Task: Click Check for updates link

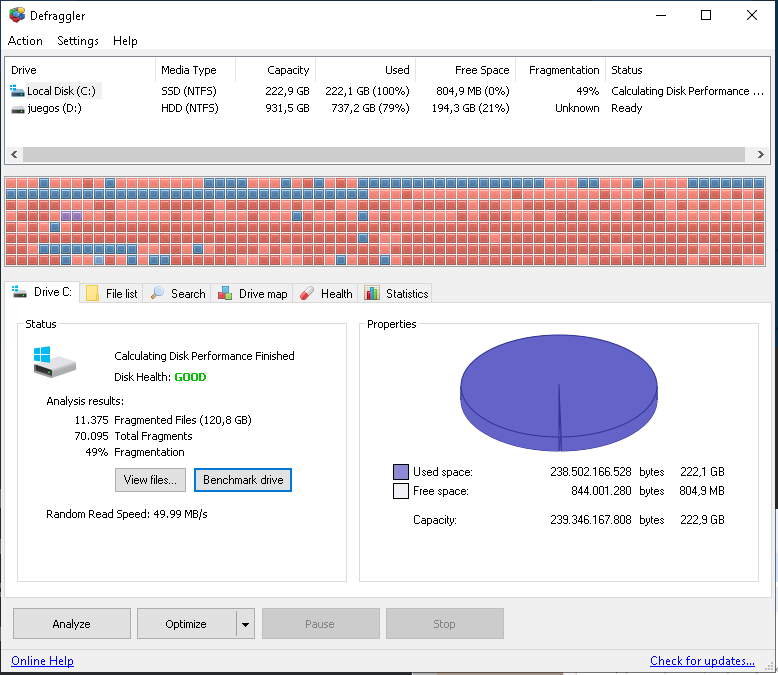Action: tap(702, 661)
